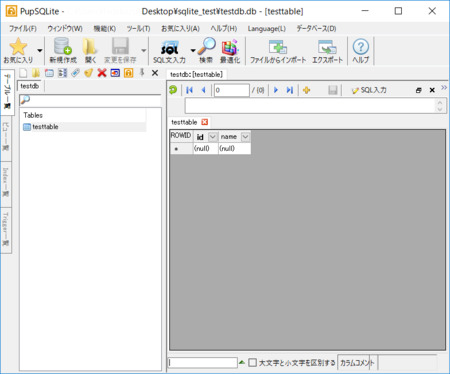Close the grid view with X
The width and height of the screenshot is (450, 374).
click(x=432, y=90)
